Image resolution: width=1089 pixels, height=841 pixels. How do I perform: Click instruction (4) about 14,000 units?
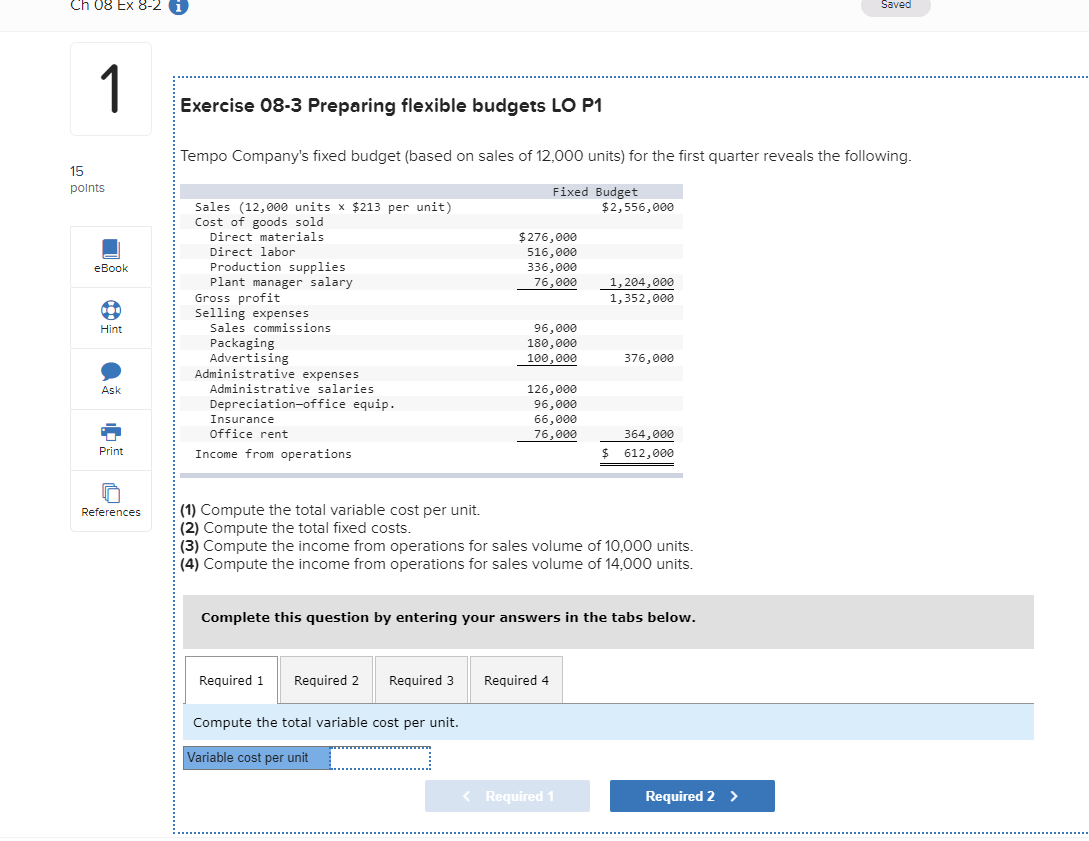[x=437, y=564]
